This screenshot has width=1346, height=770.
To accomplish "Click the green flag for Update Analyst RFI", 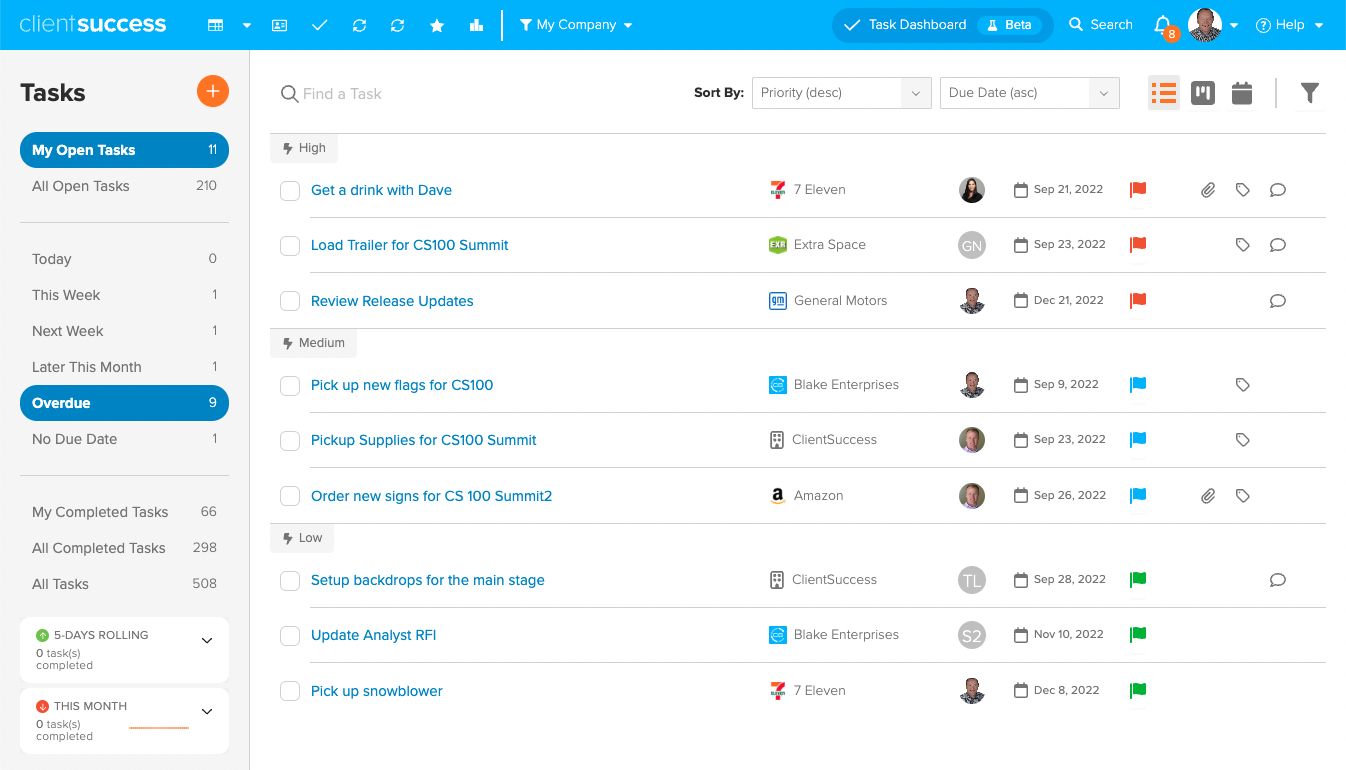I will (1138, 634).
